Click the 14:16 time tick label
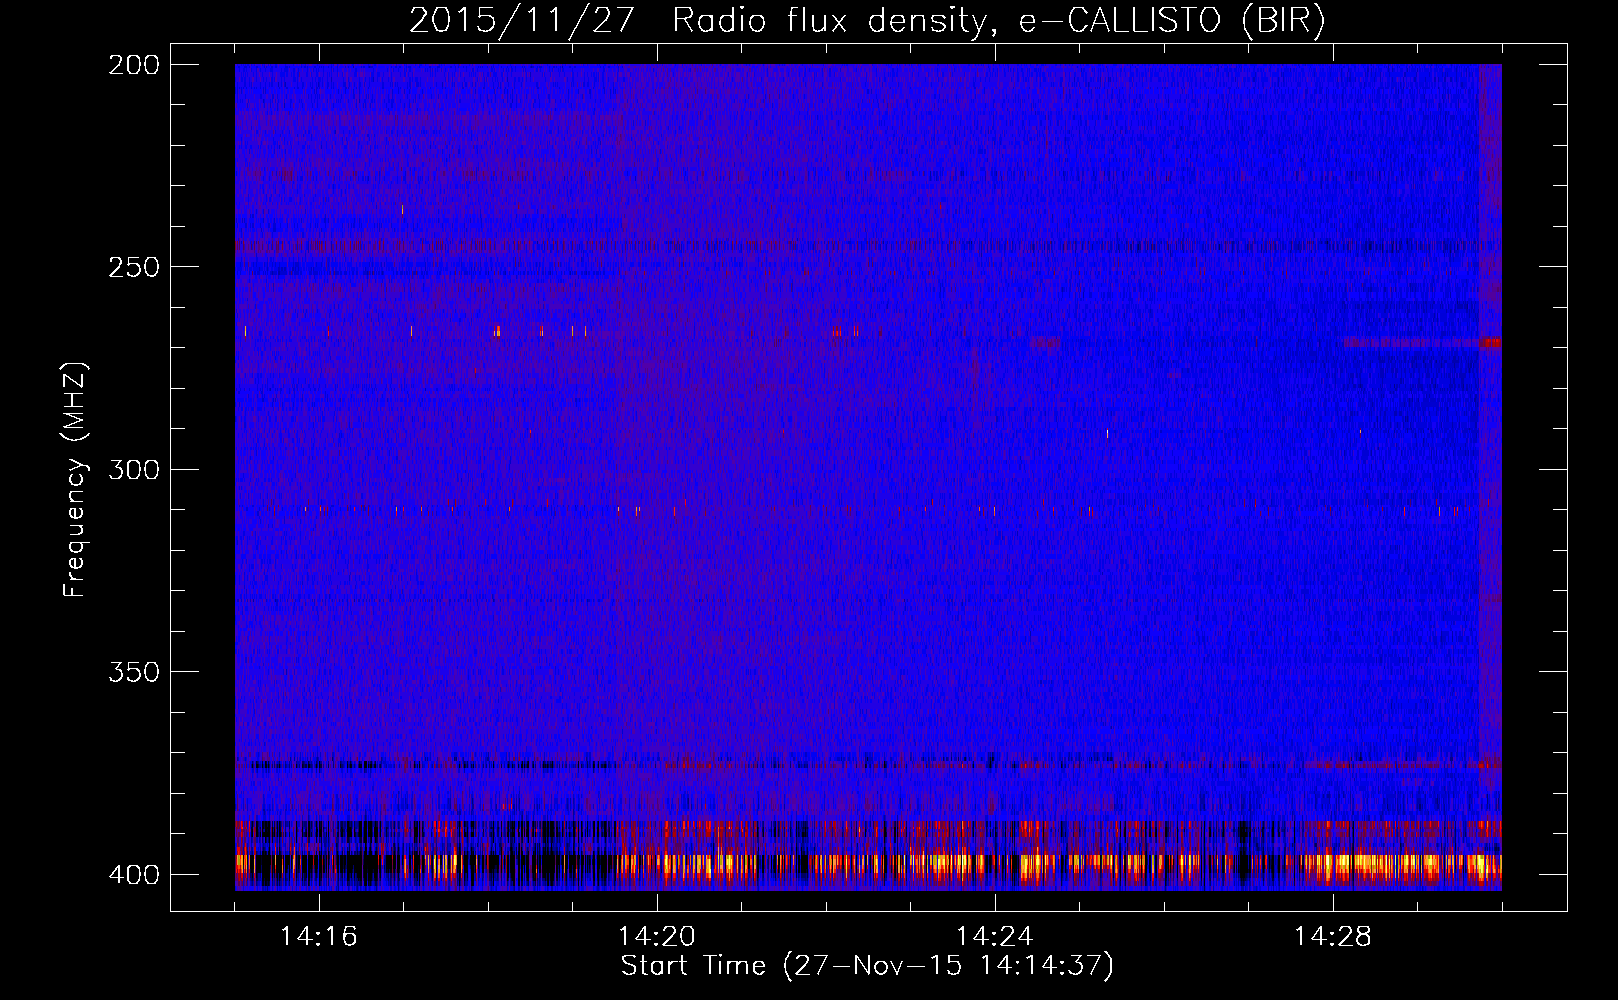 coord(319,936)
